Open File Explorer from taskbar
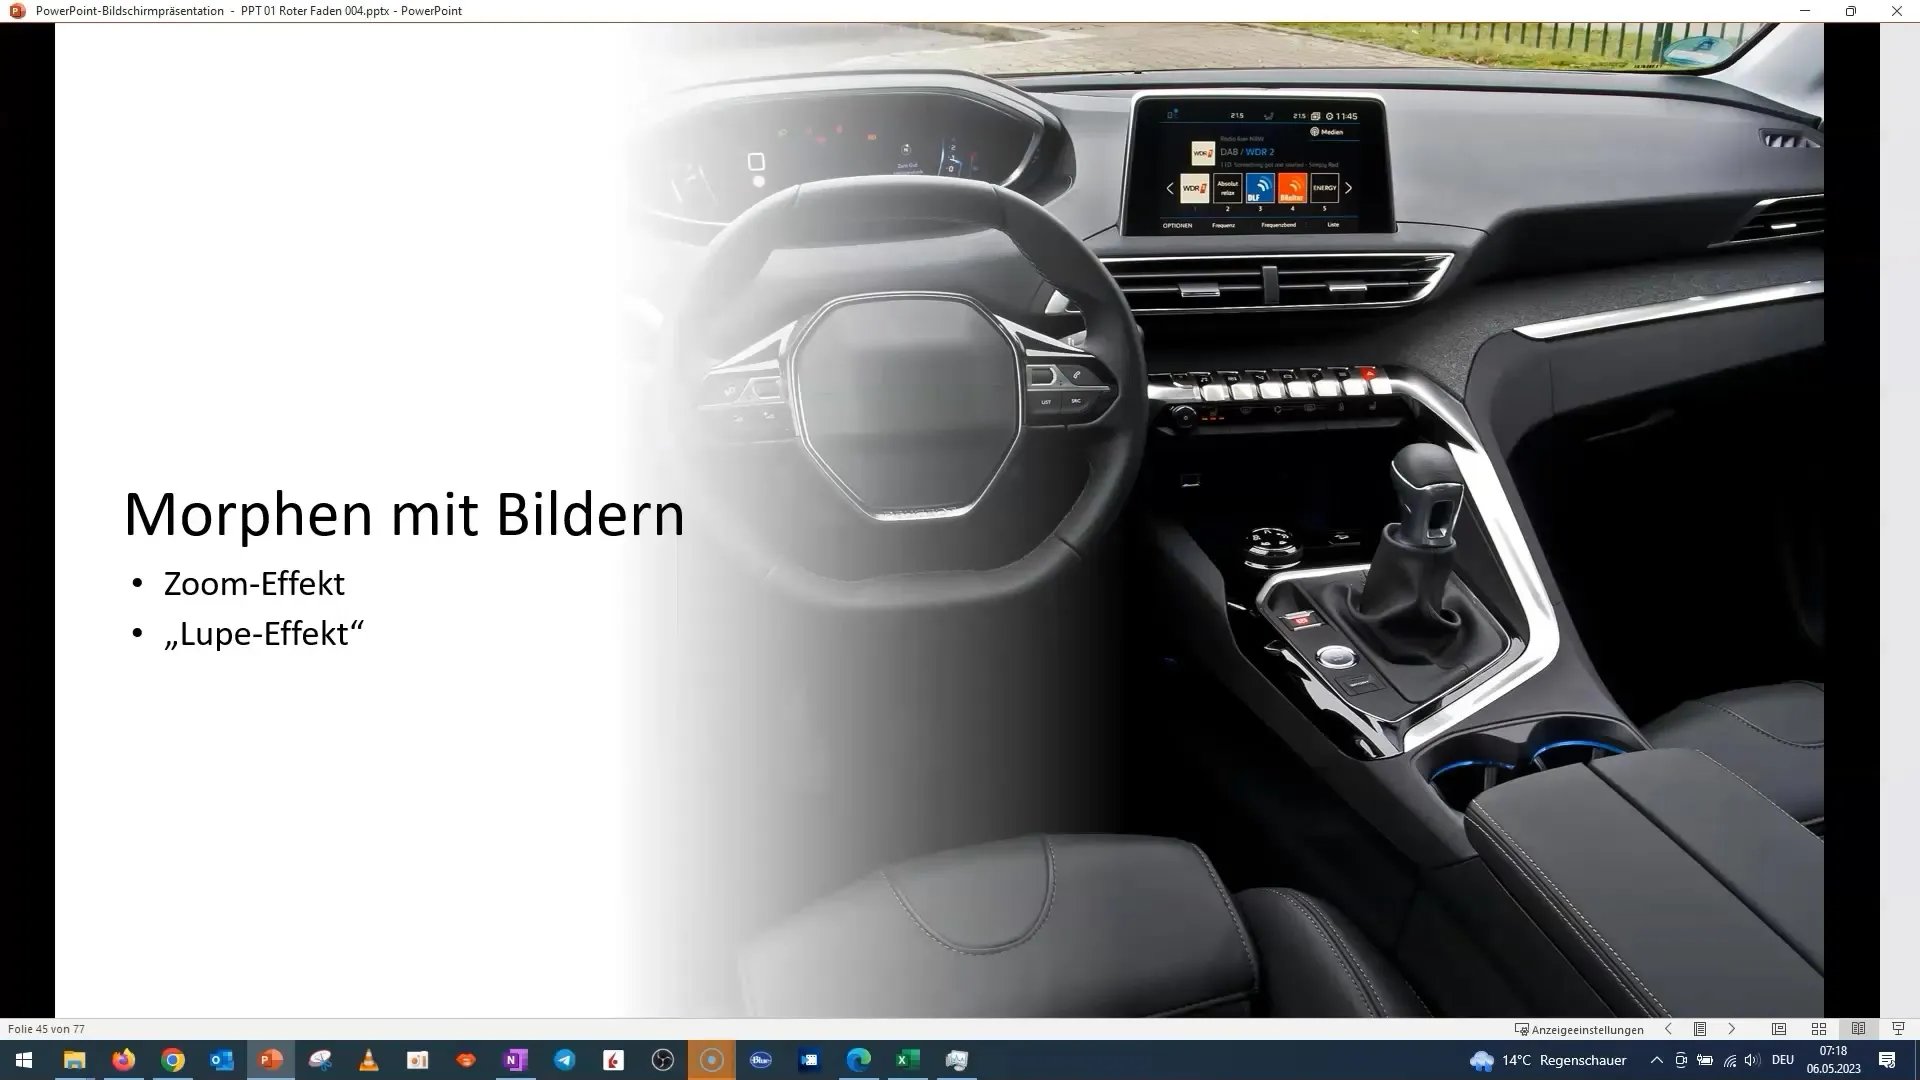 [74, 1060]
